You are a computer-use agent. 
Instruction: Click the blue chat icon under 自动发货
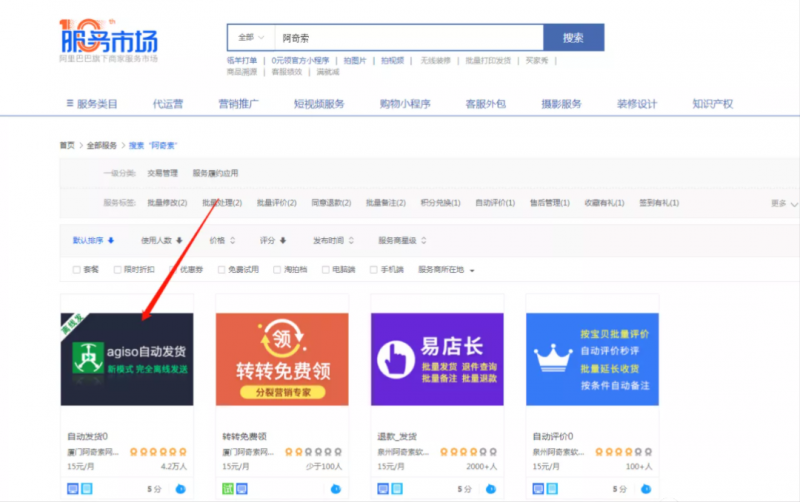181,489
